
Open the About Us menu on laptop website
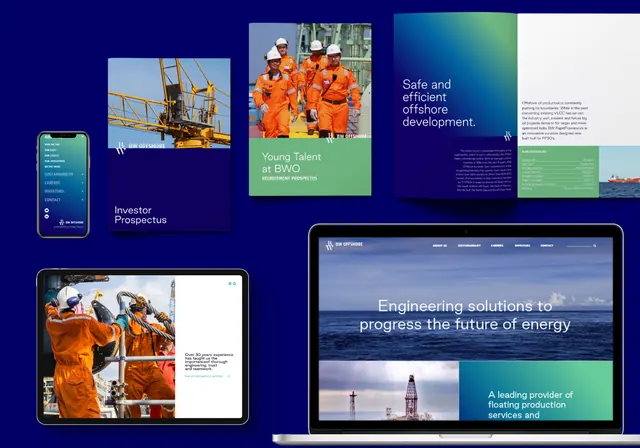tap(440, 246)
